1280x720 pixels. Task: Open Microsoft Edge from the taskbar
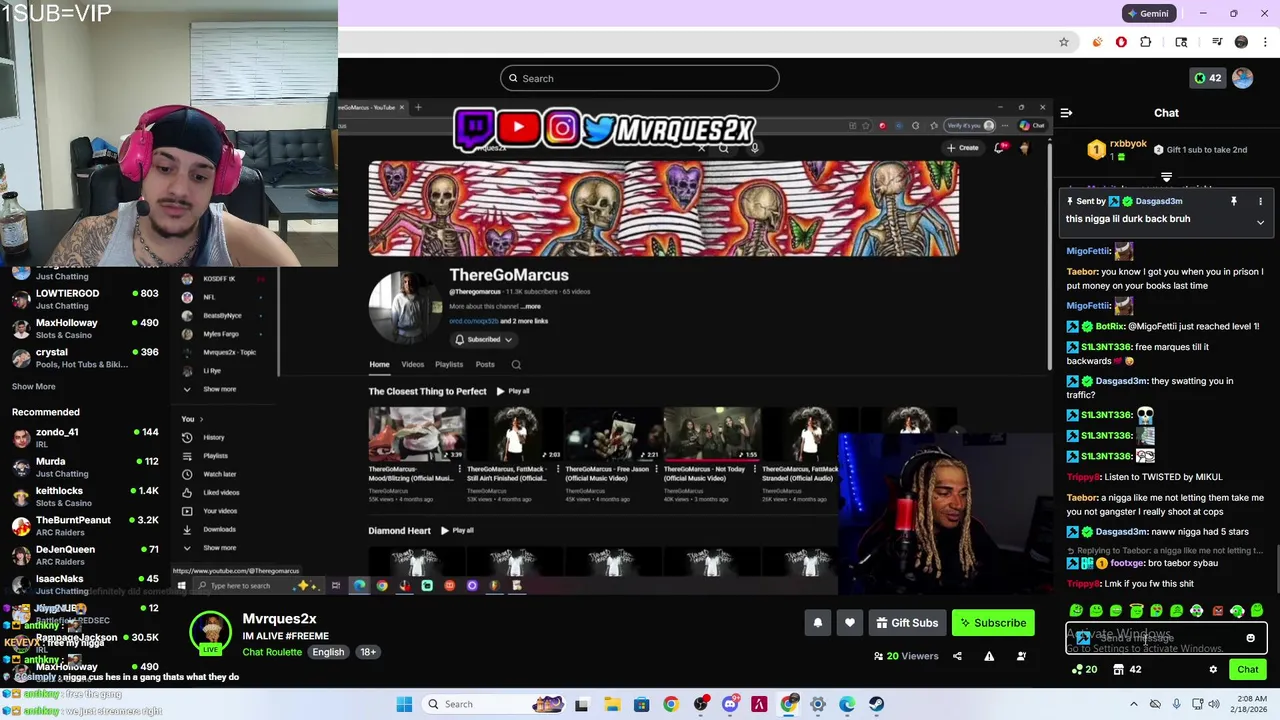point(847,704)
